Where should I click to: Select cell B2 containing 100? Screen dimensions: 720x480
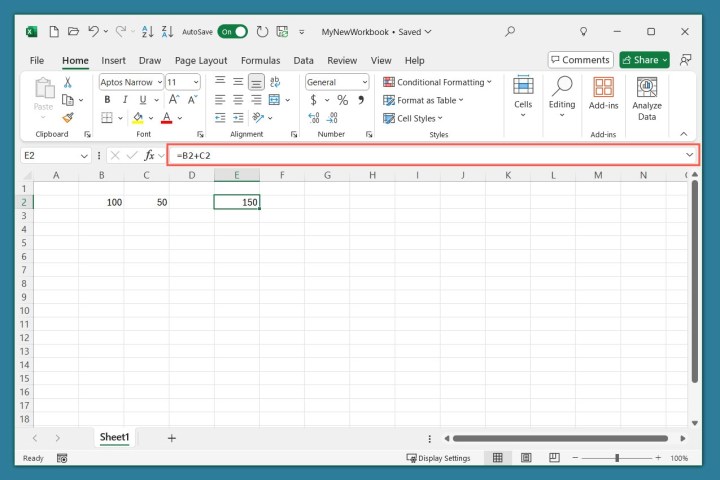pyautogui.click(x=101, y=202)
